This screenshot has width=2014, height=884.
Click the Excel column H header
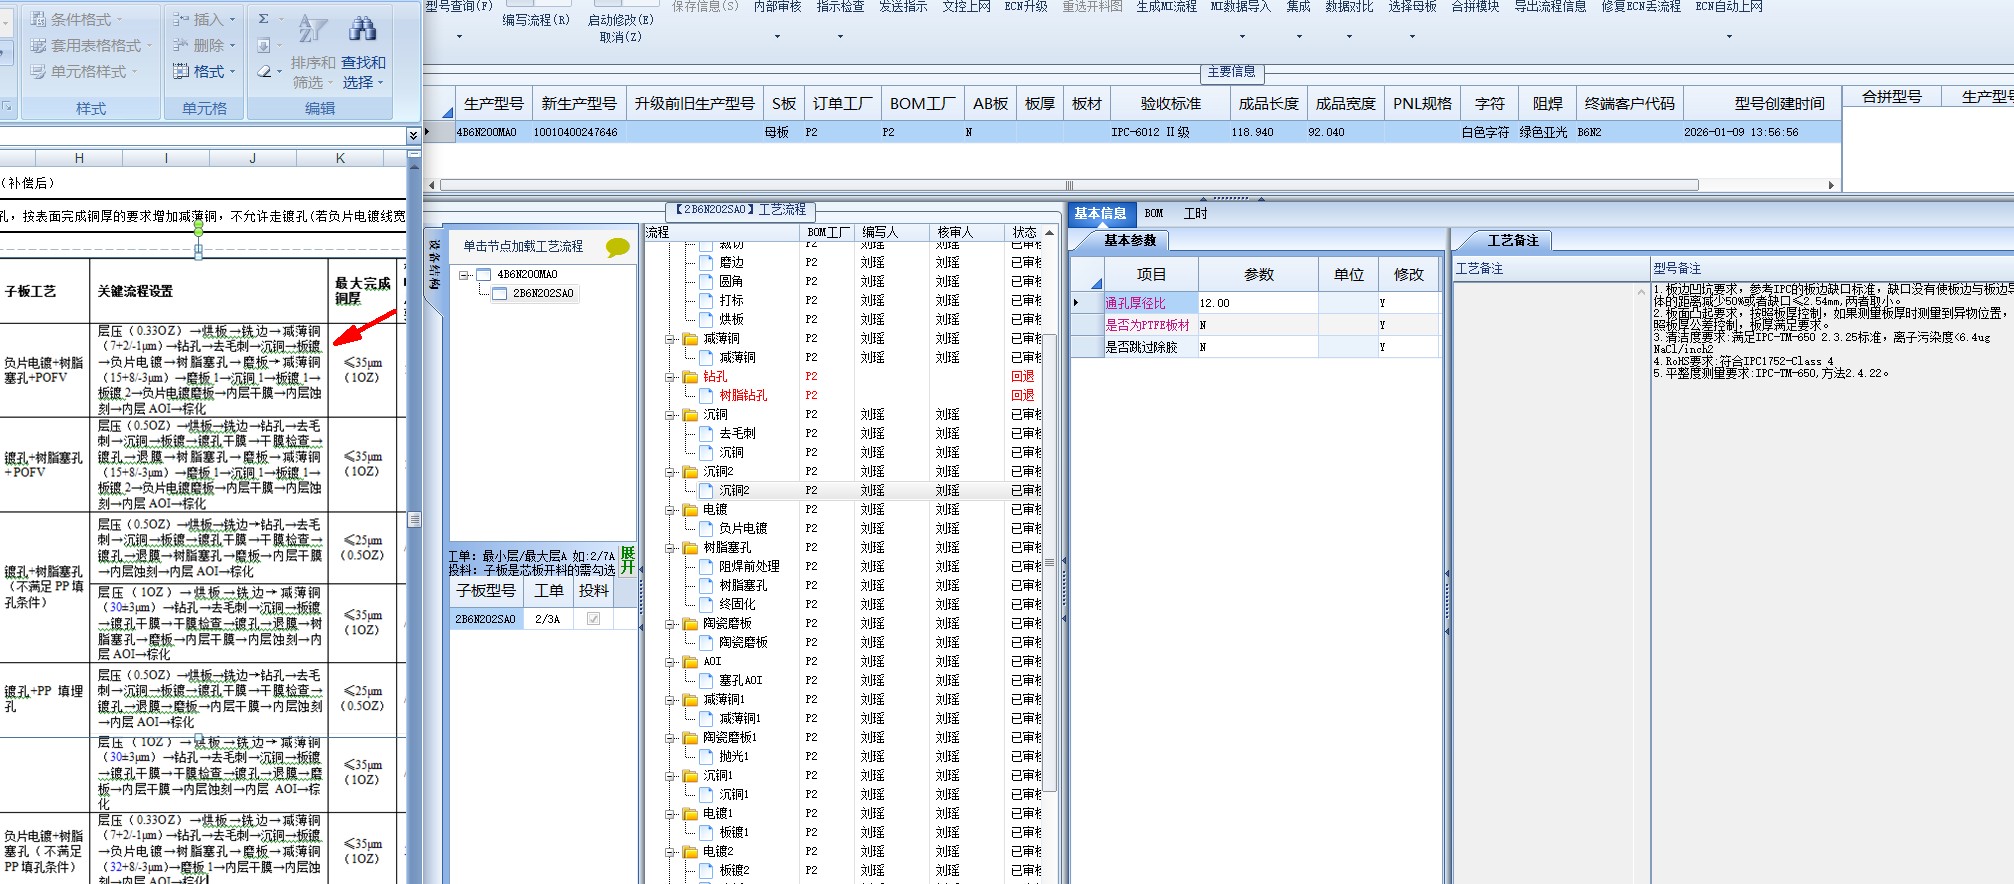pos(79,158)
